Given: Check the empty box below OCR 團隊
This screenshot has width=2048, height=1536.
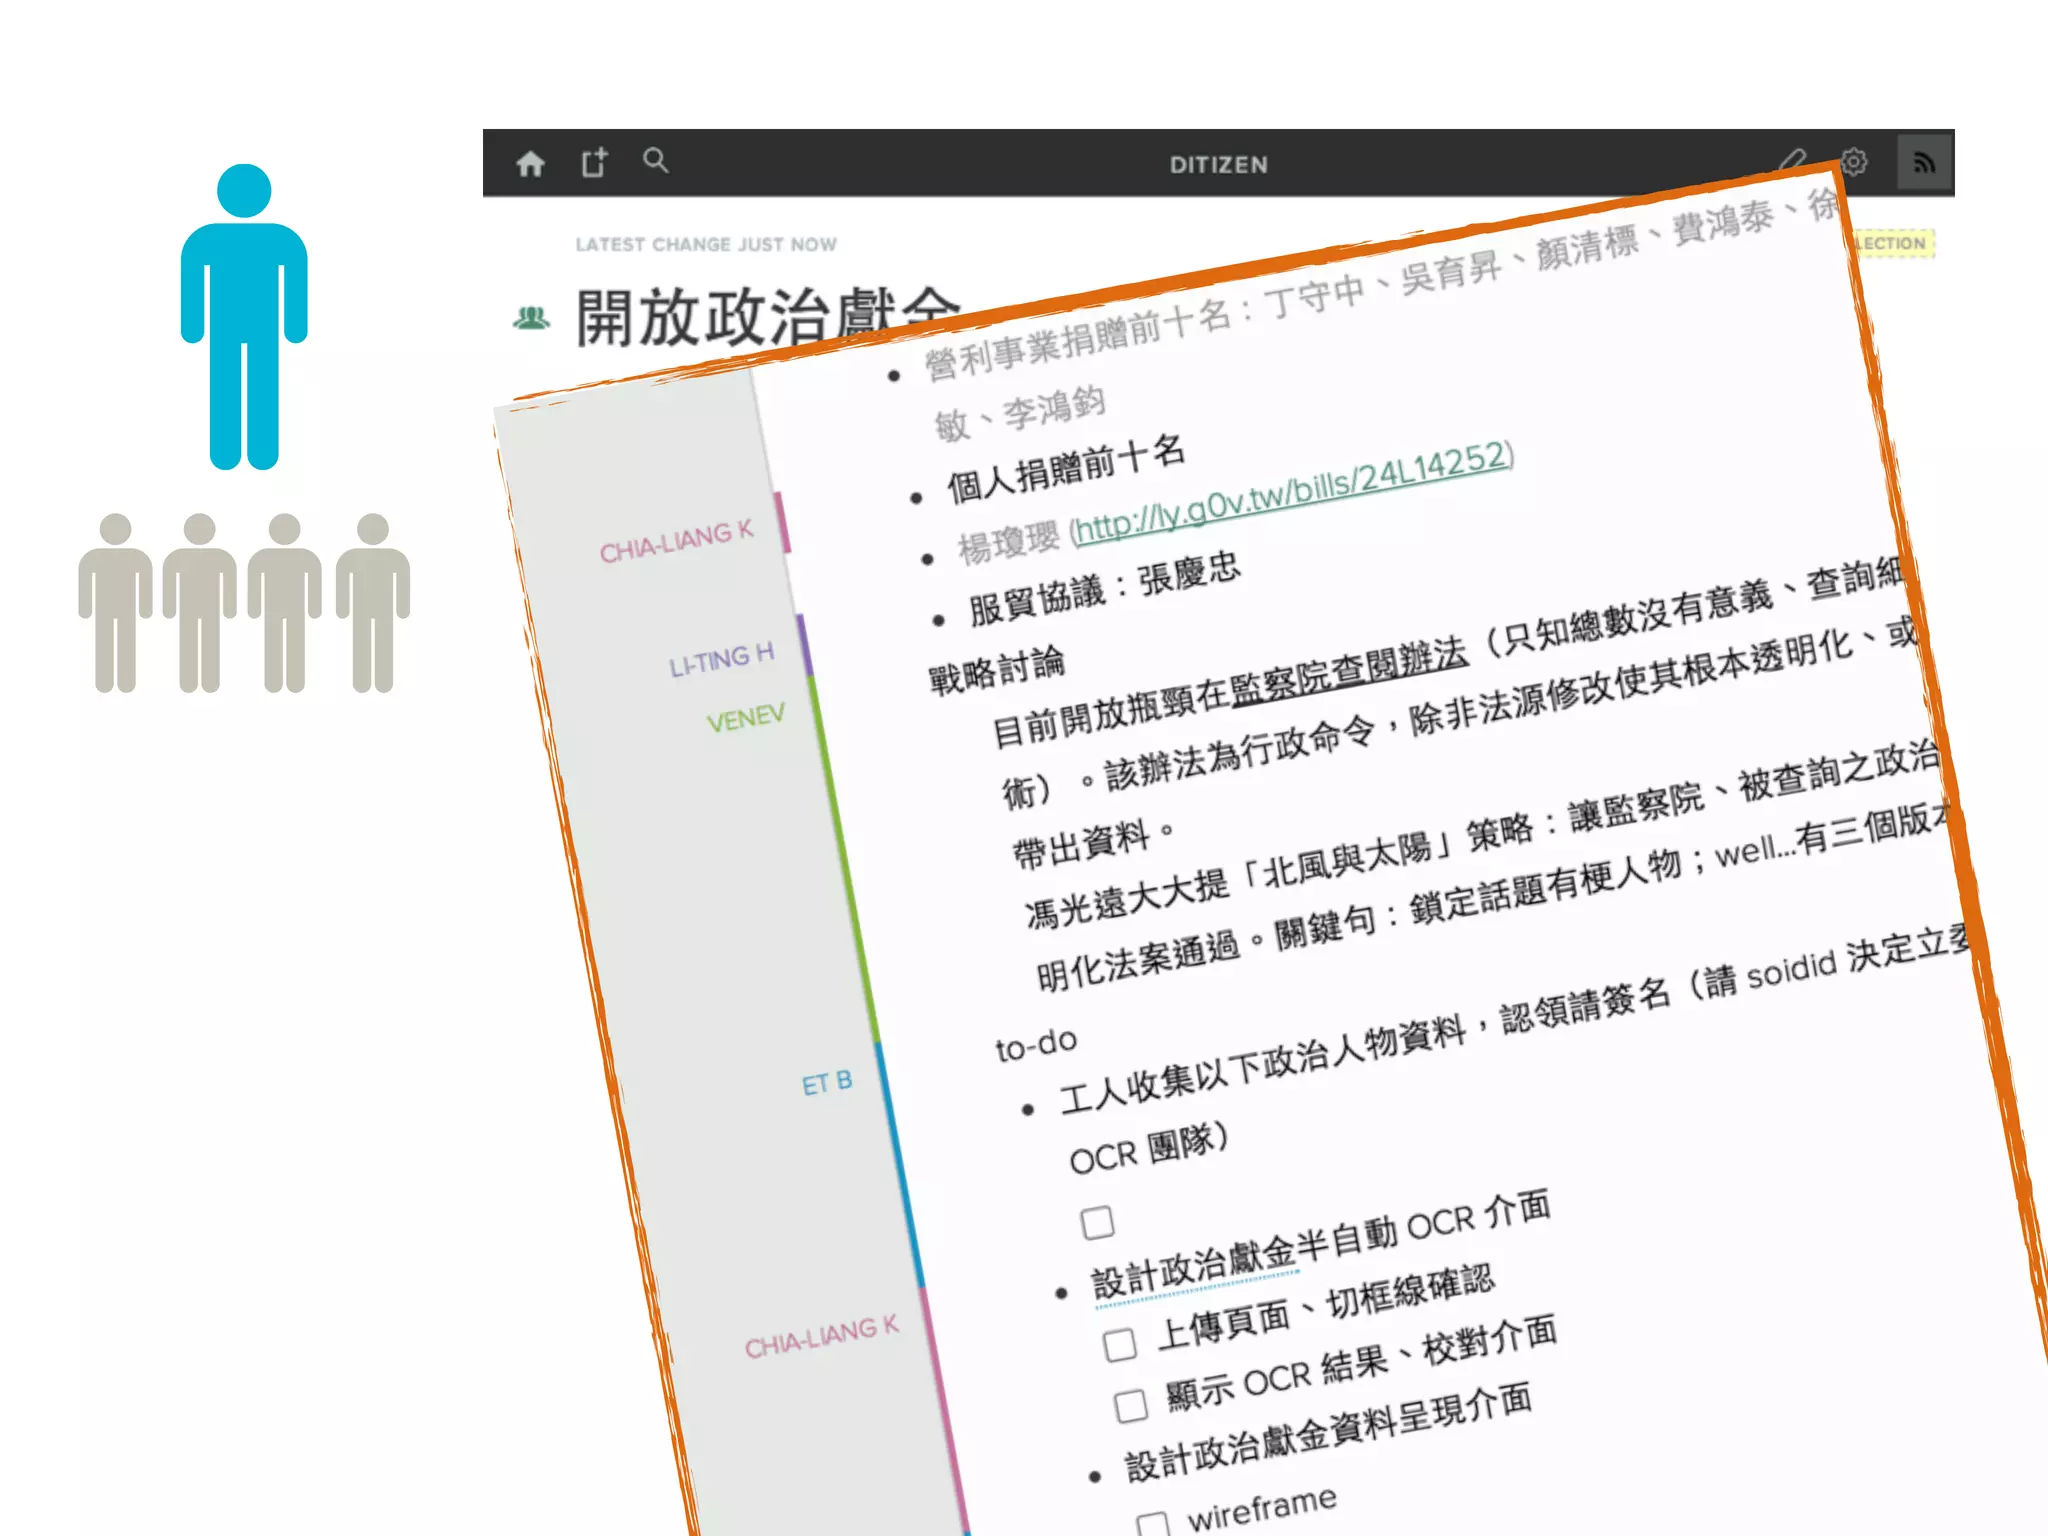Looking at the screenshot, I should 1097,1222.
